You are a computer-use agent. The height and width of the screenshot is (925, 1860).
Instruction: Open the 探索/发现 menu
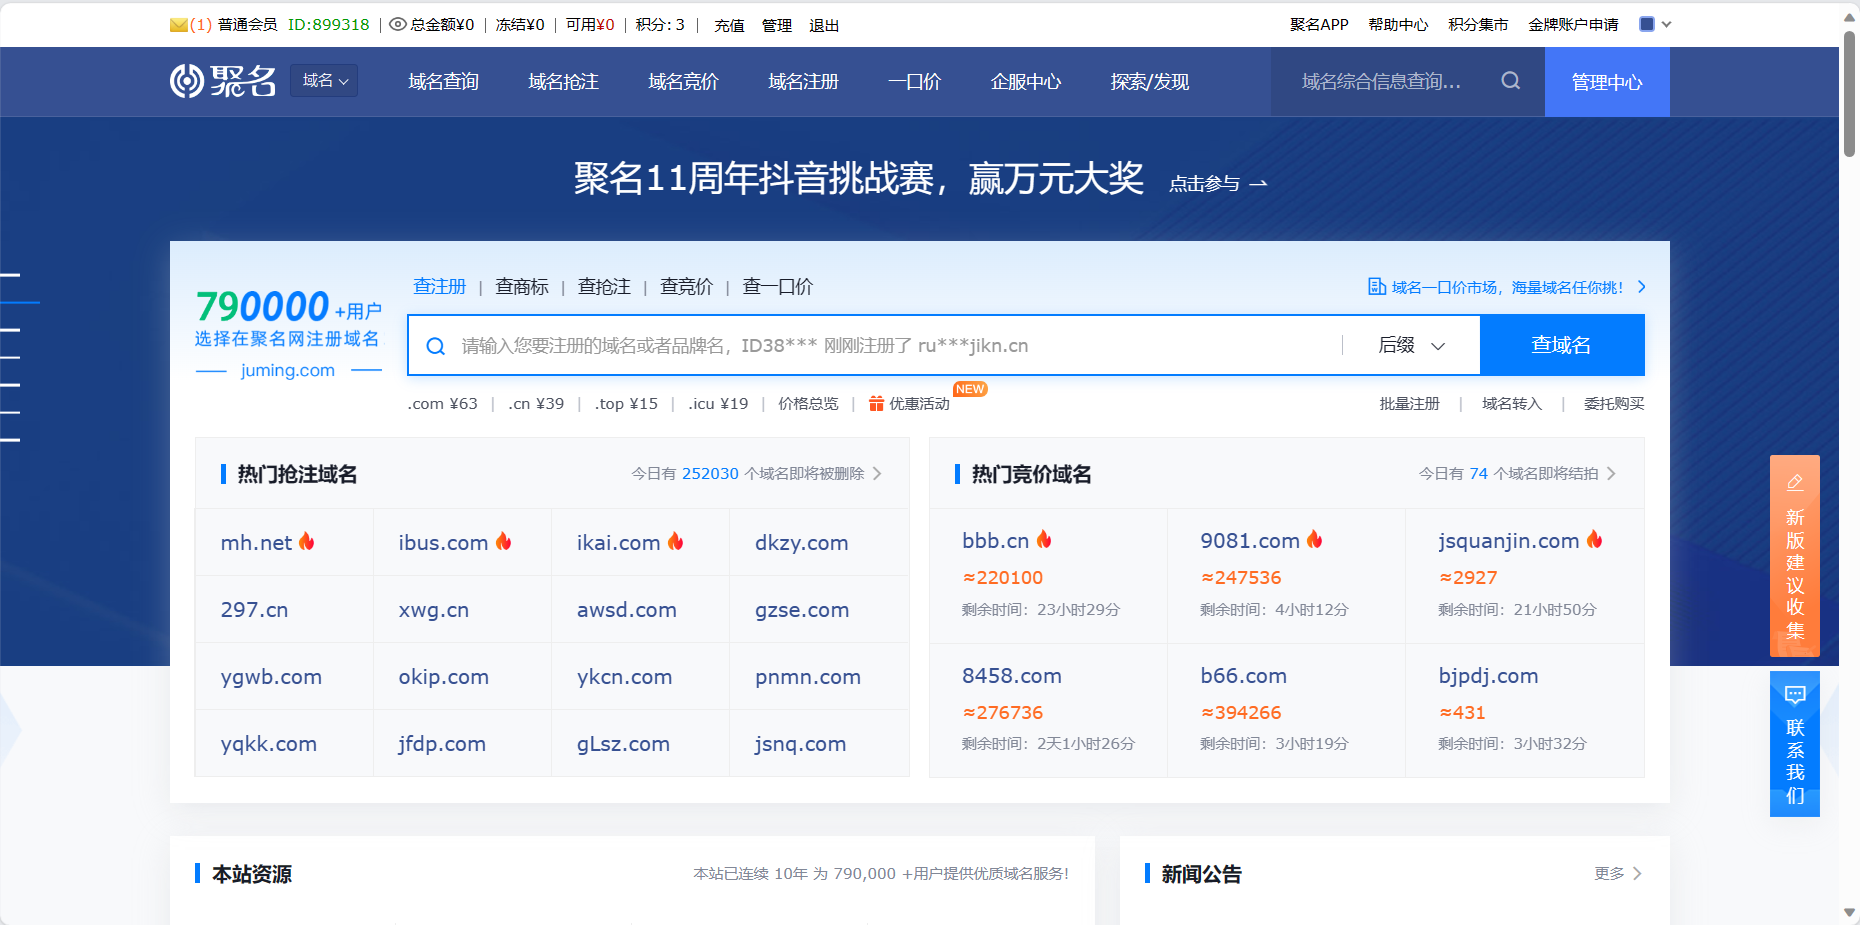pos(1150,82)
